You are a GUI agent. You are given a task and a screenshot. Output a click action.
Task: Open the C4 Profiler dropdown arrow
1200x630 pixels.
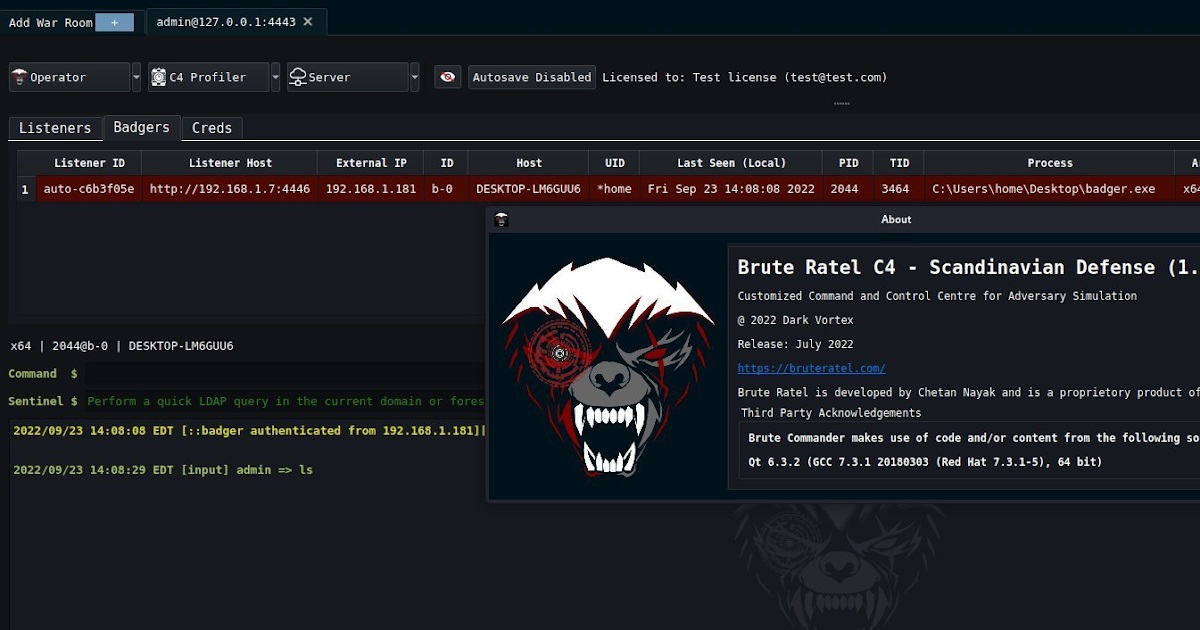[275, 77]
